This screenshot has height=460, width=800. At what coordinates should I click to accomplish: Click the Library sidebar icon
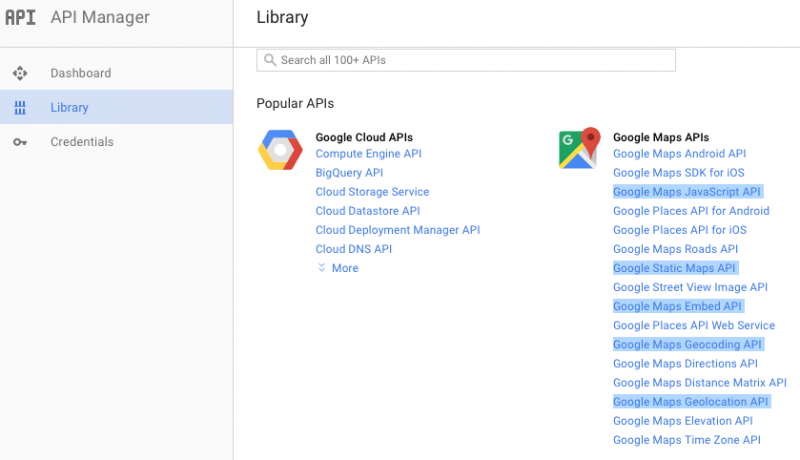point(20,108)
